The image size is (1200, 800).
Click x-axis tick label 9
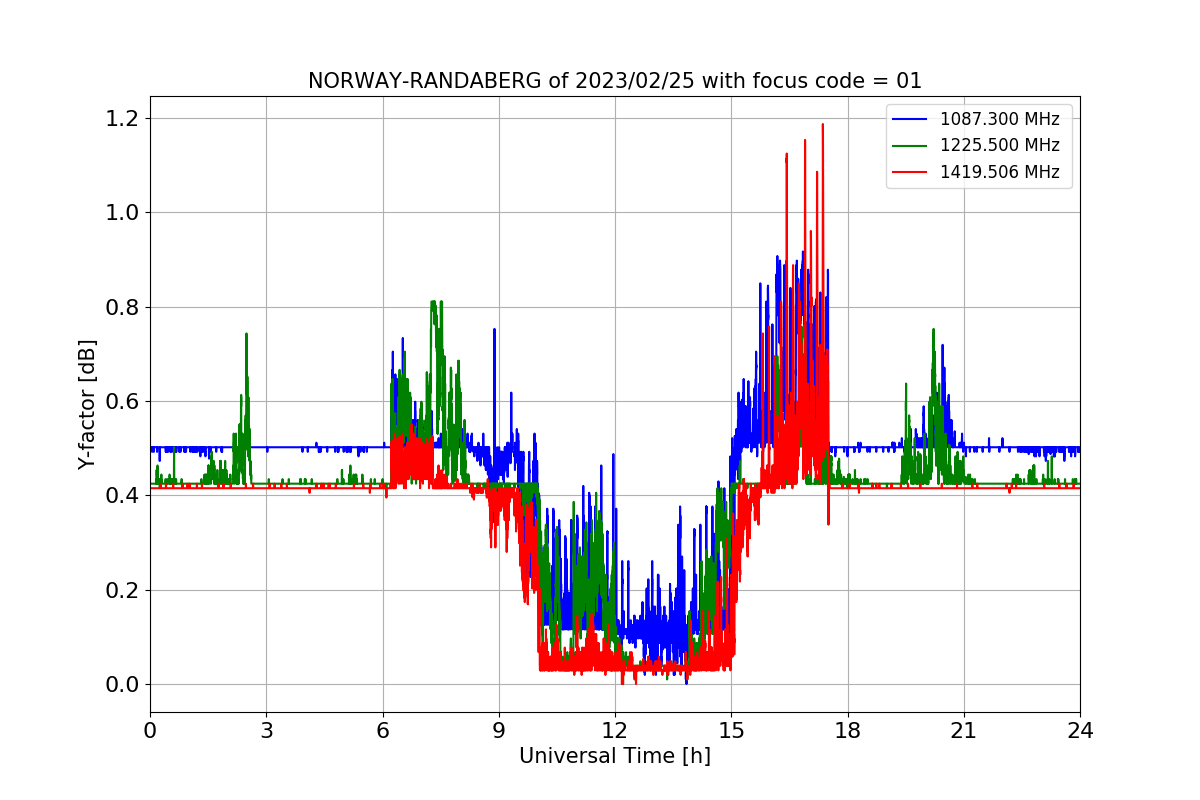[499, 731]
